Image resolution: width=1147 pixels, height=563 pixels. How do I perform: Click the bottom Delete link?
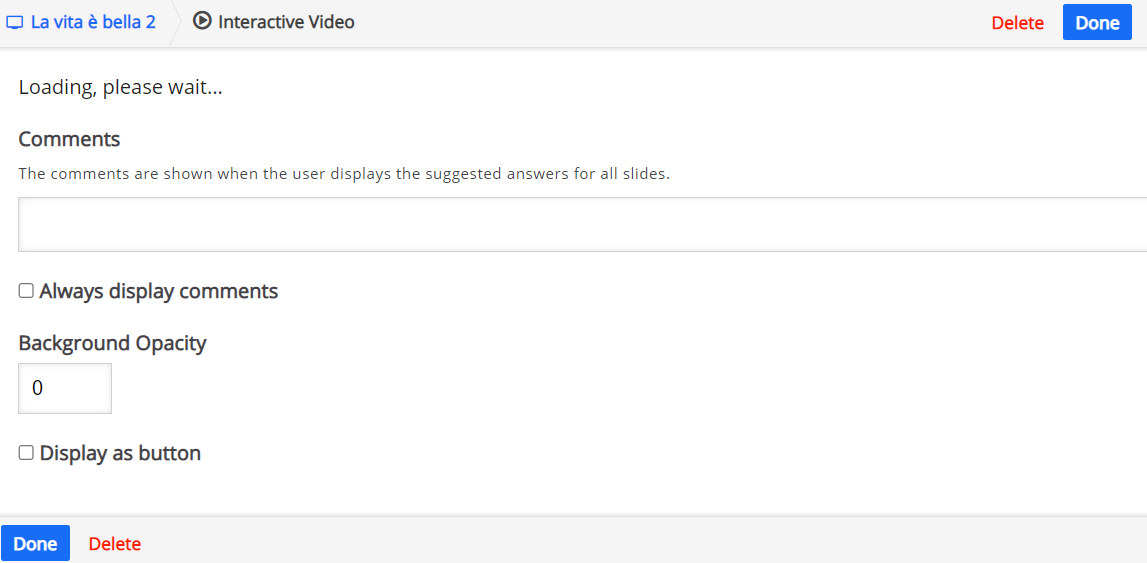click(x=115, y=544)
